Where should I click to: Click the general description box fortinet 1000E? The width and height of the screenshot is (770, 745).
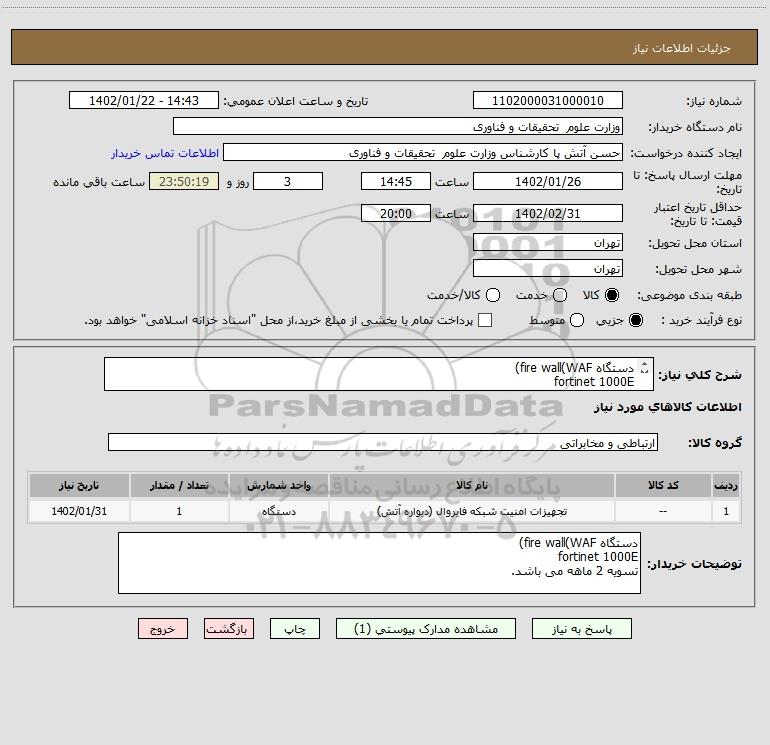(x=379, y=374)
